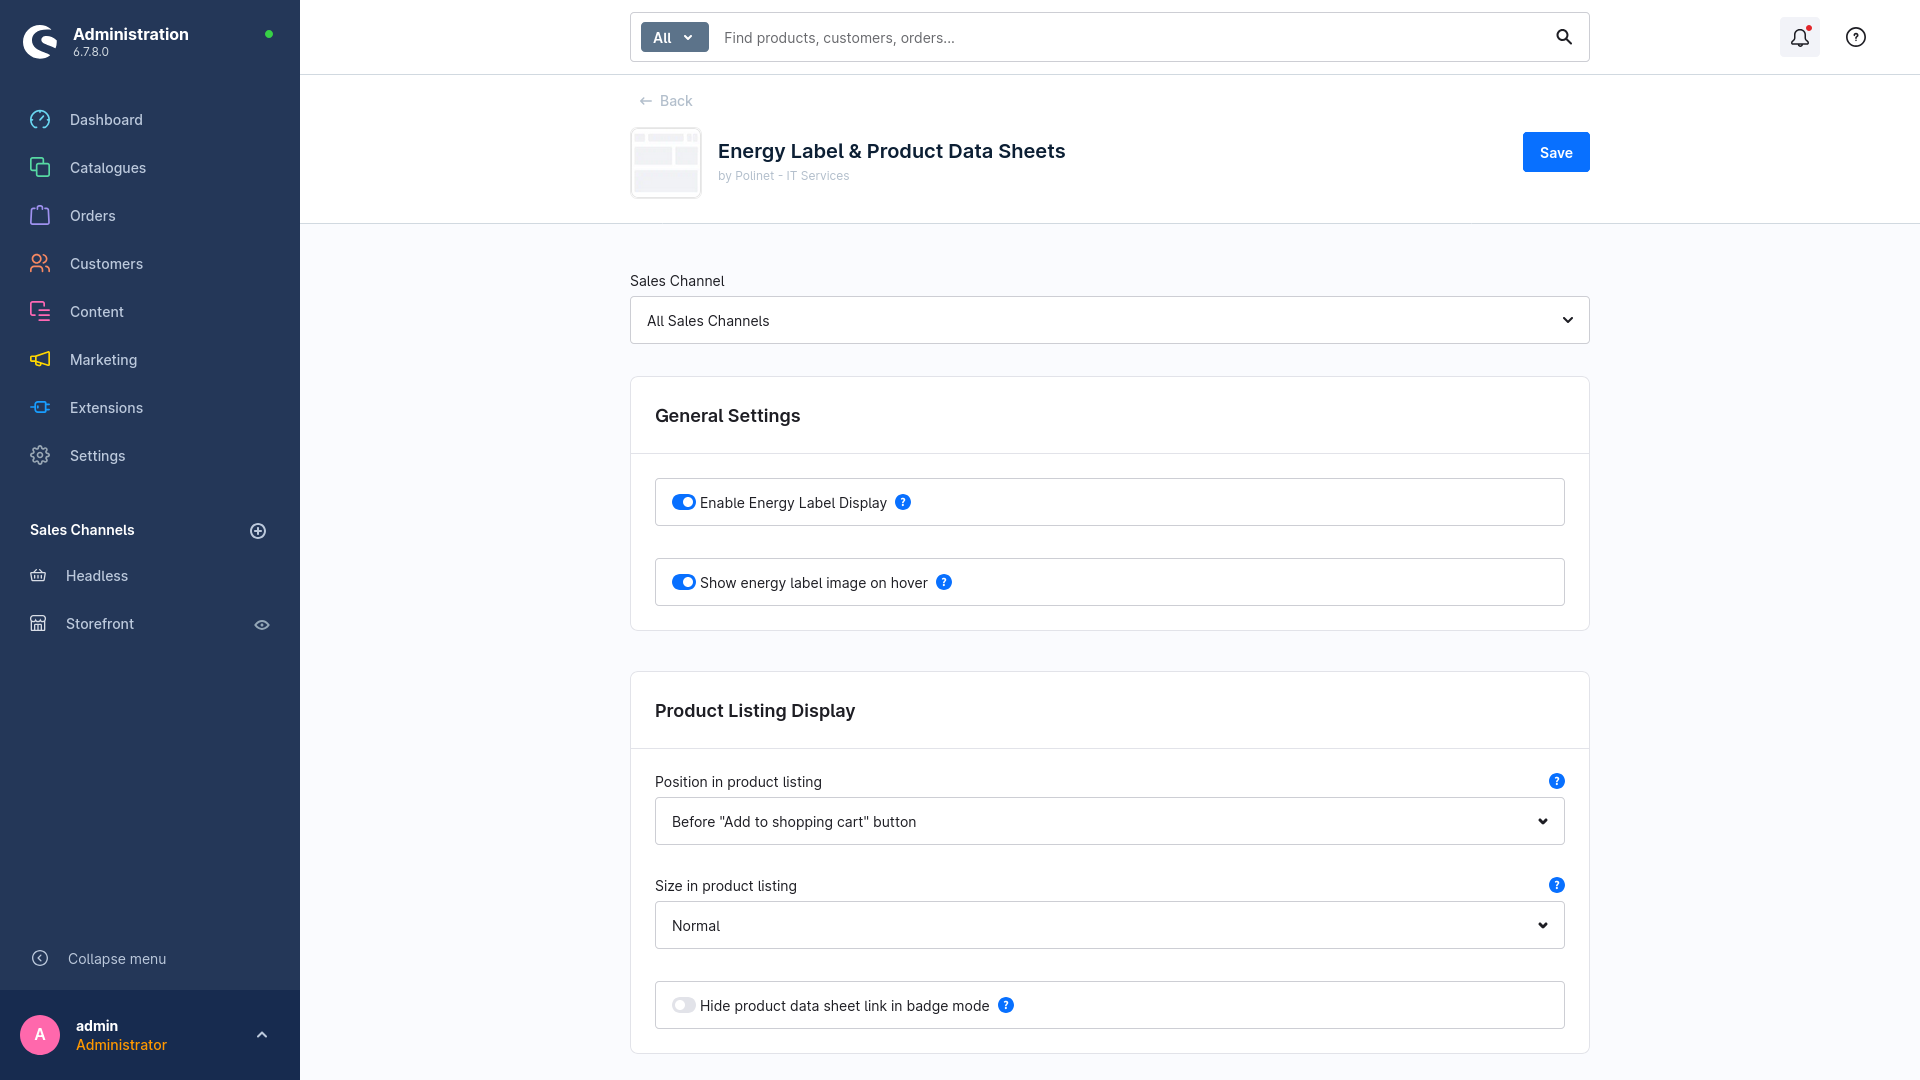Click the Storefront eye preview icon
The image size is (1920, 1080).
click(x=262, y=625)
